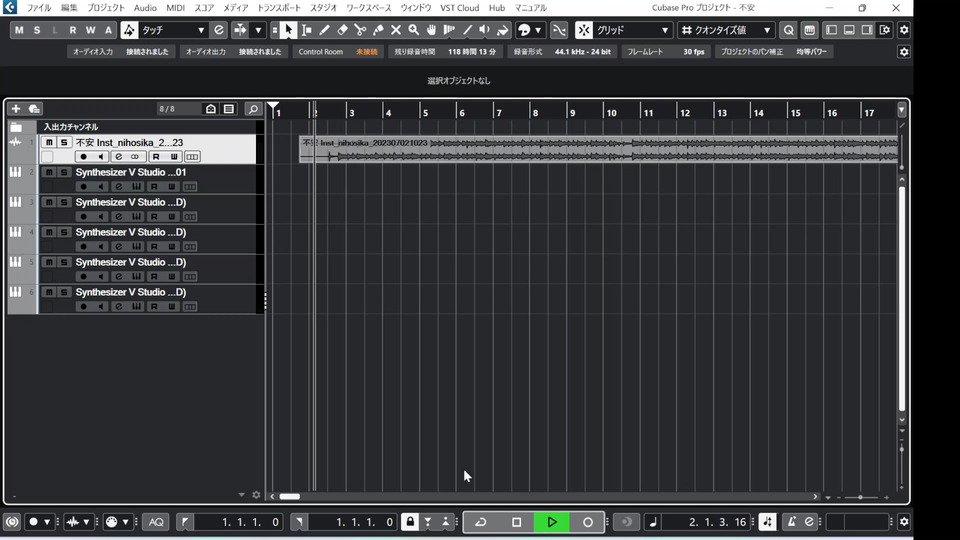Select the Comp hand tool
Image resolution: width=960 pixels, height=540 pixels.
coord(431,30)
